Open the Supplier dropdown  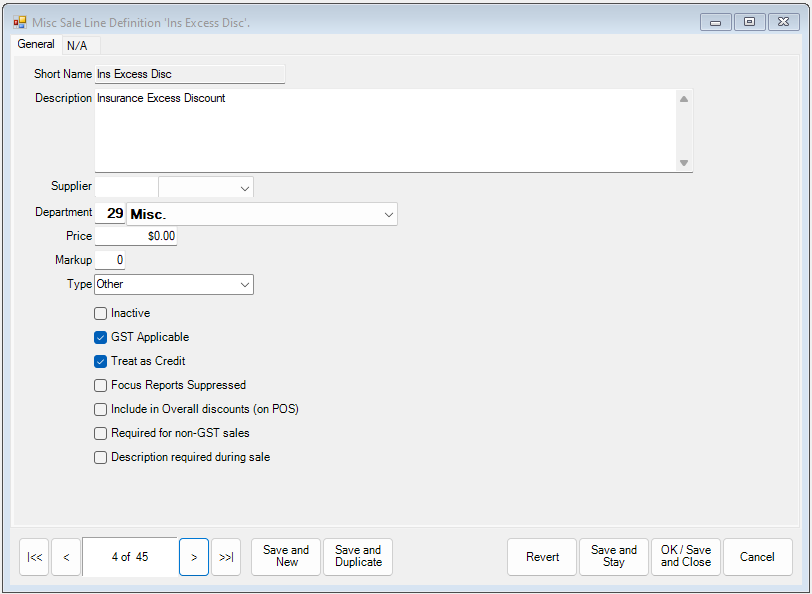(x=243, y=187)
